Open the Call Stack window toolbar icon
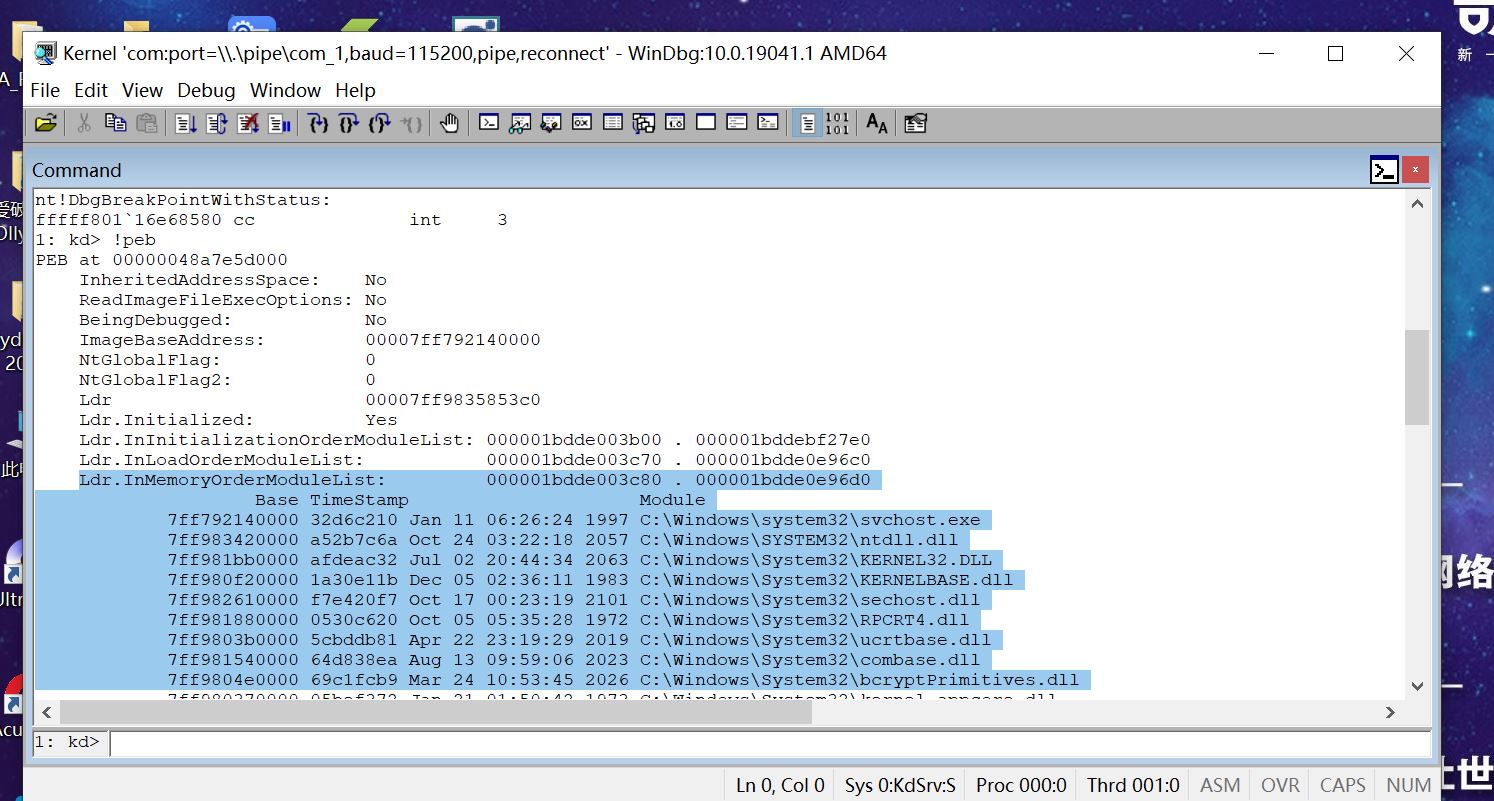Screen dimensions: 1494x801 click(x=644, y=122)
